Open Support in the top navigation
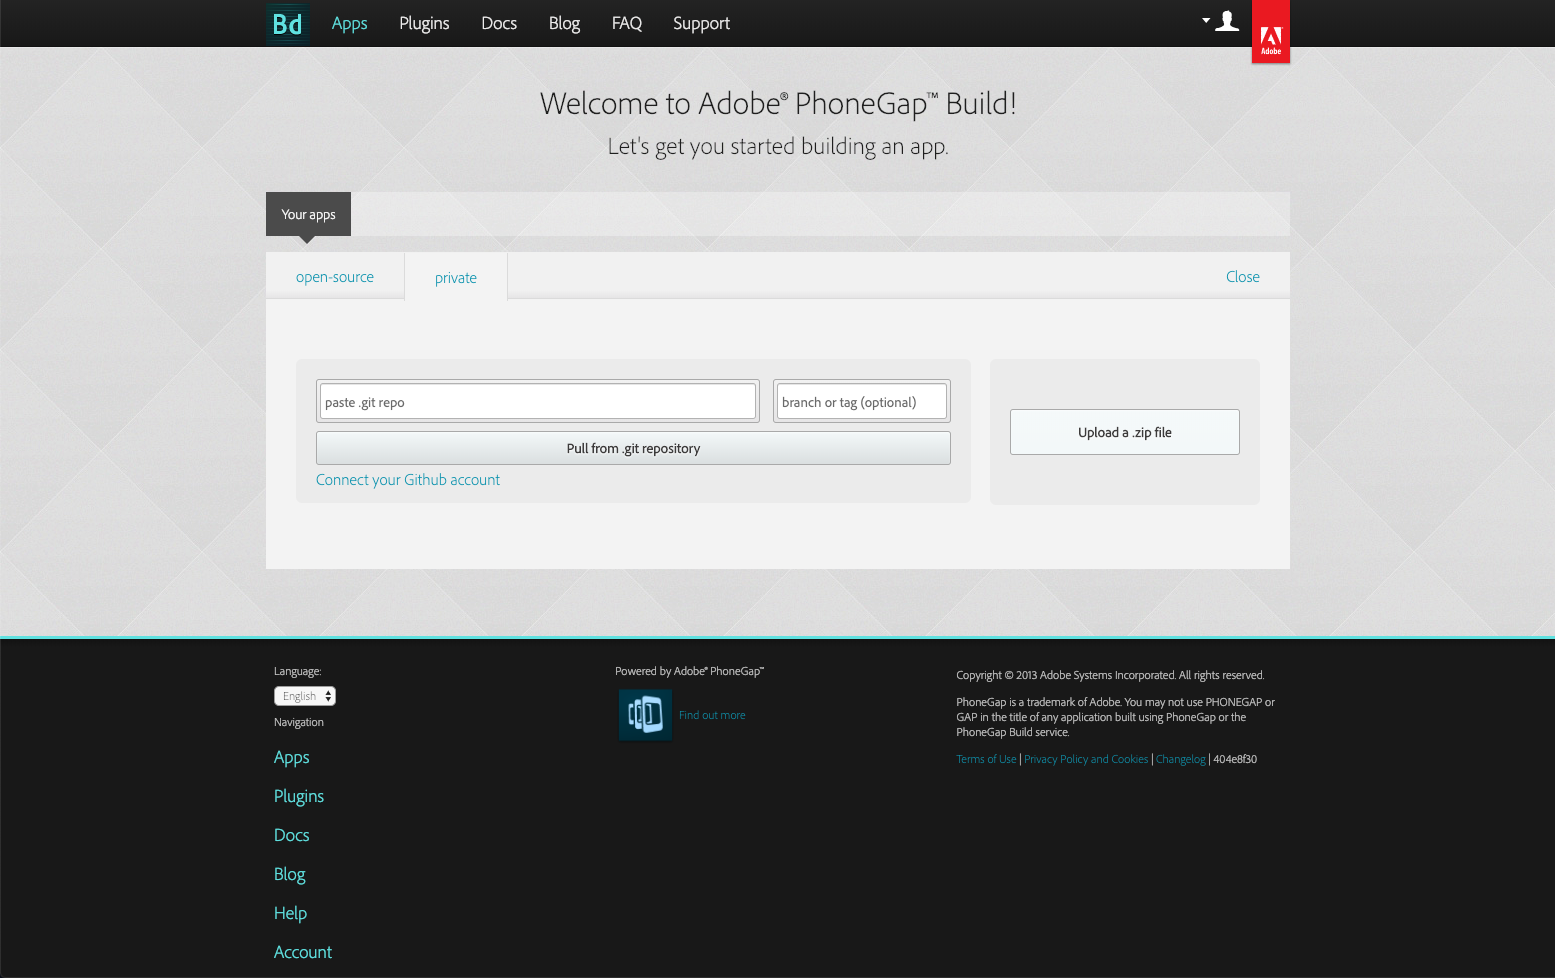The width and height of the screenshot is (1555, 978). [x=701, y=23]
